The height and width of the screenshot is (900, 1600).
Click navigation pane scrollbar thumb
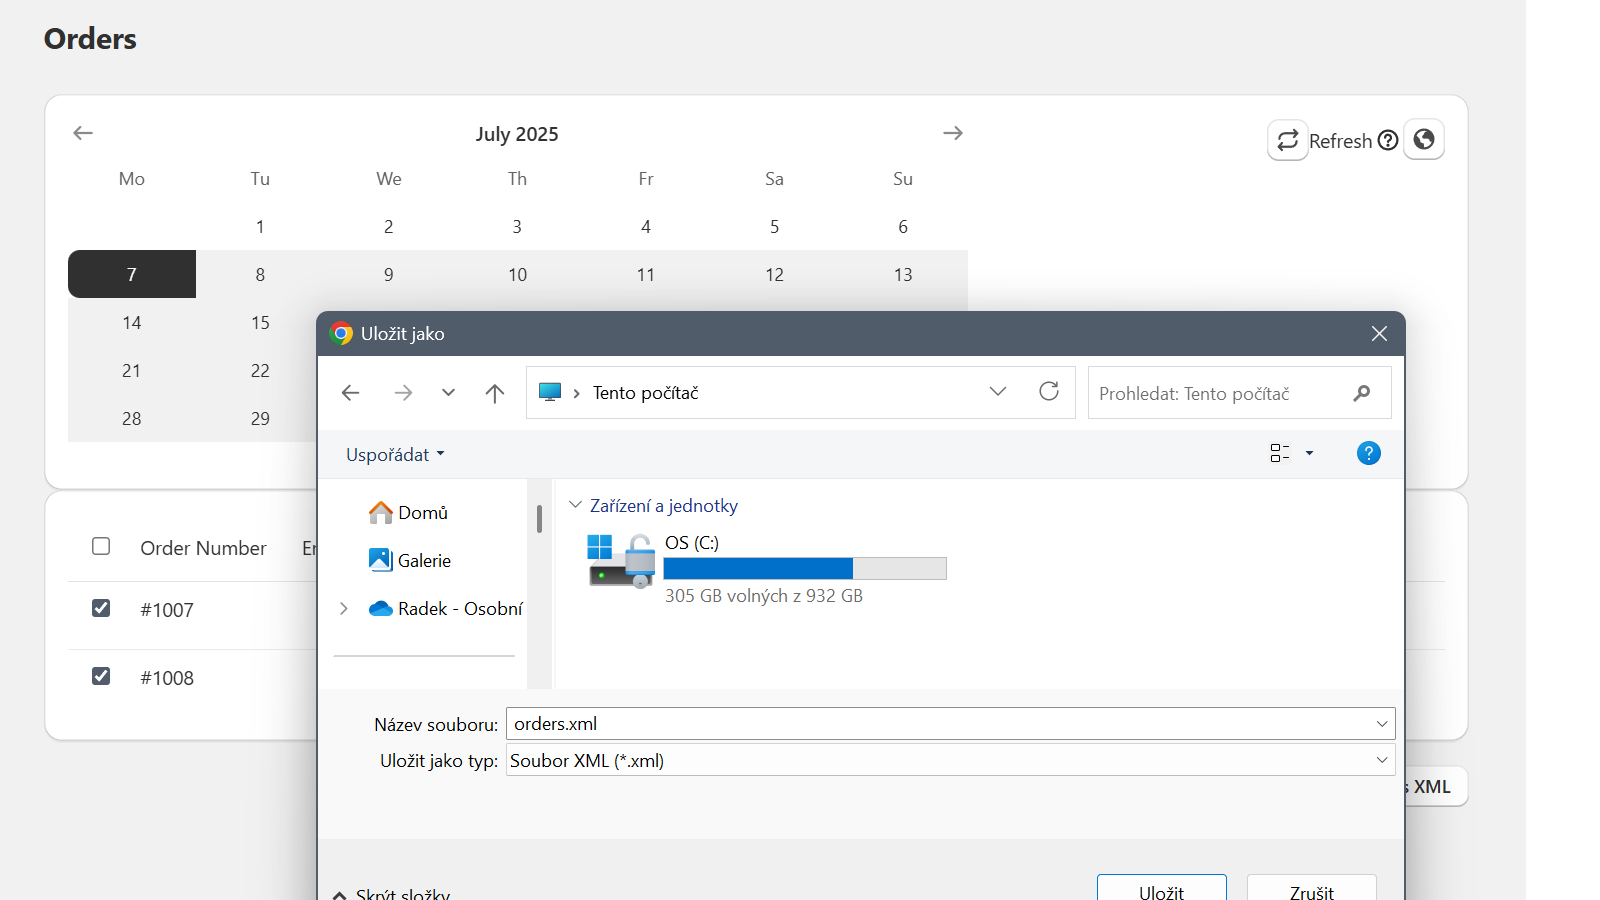point(539,518)
